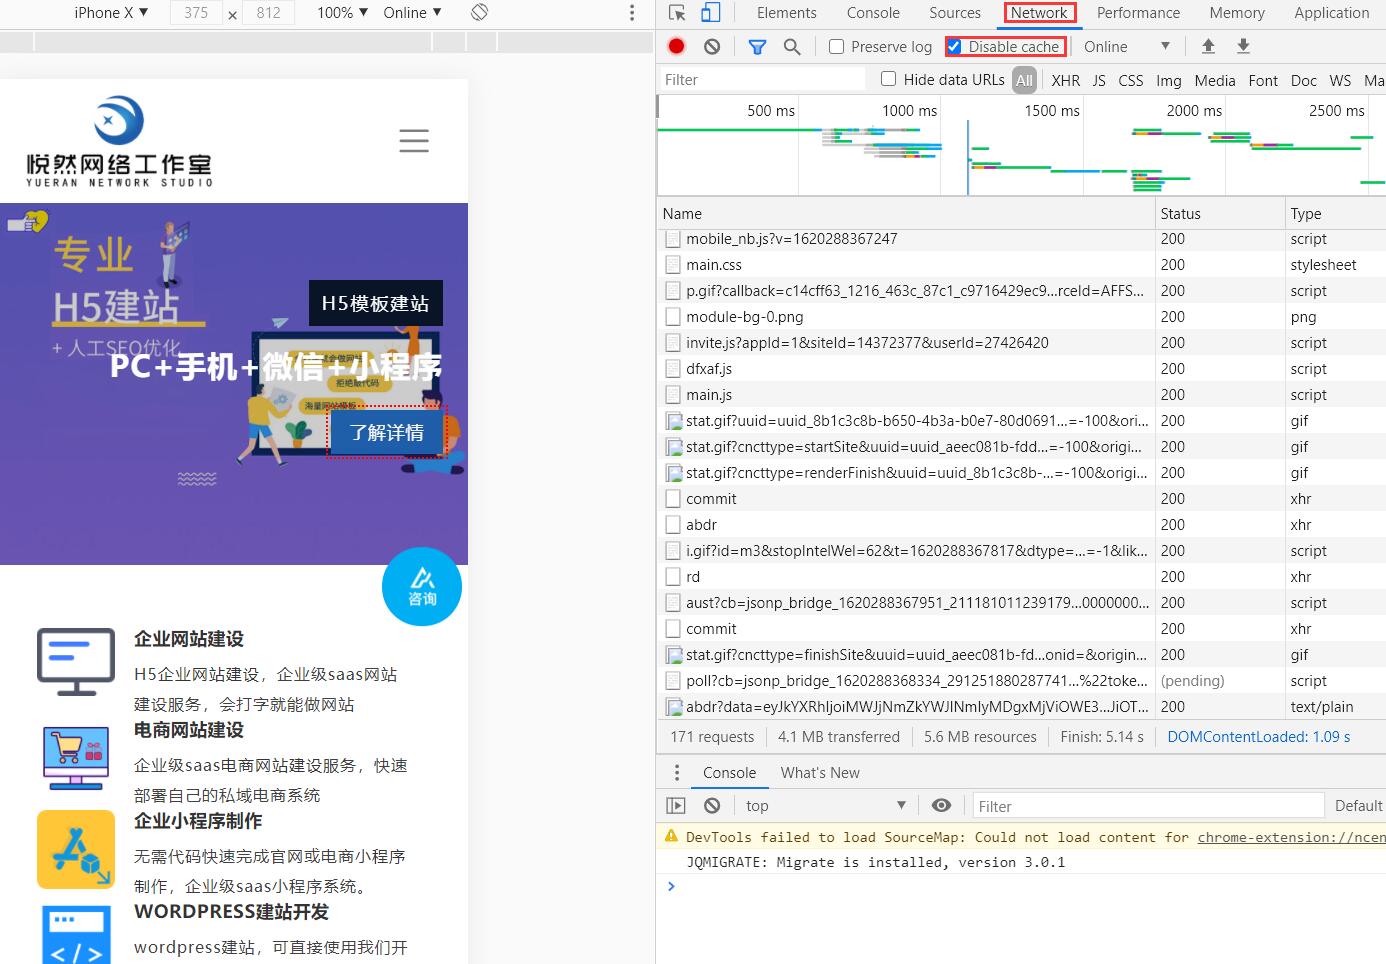Open the 100% zoom dropdown
This screenshot has width=1386, height=964.
(x=342, y=13)
